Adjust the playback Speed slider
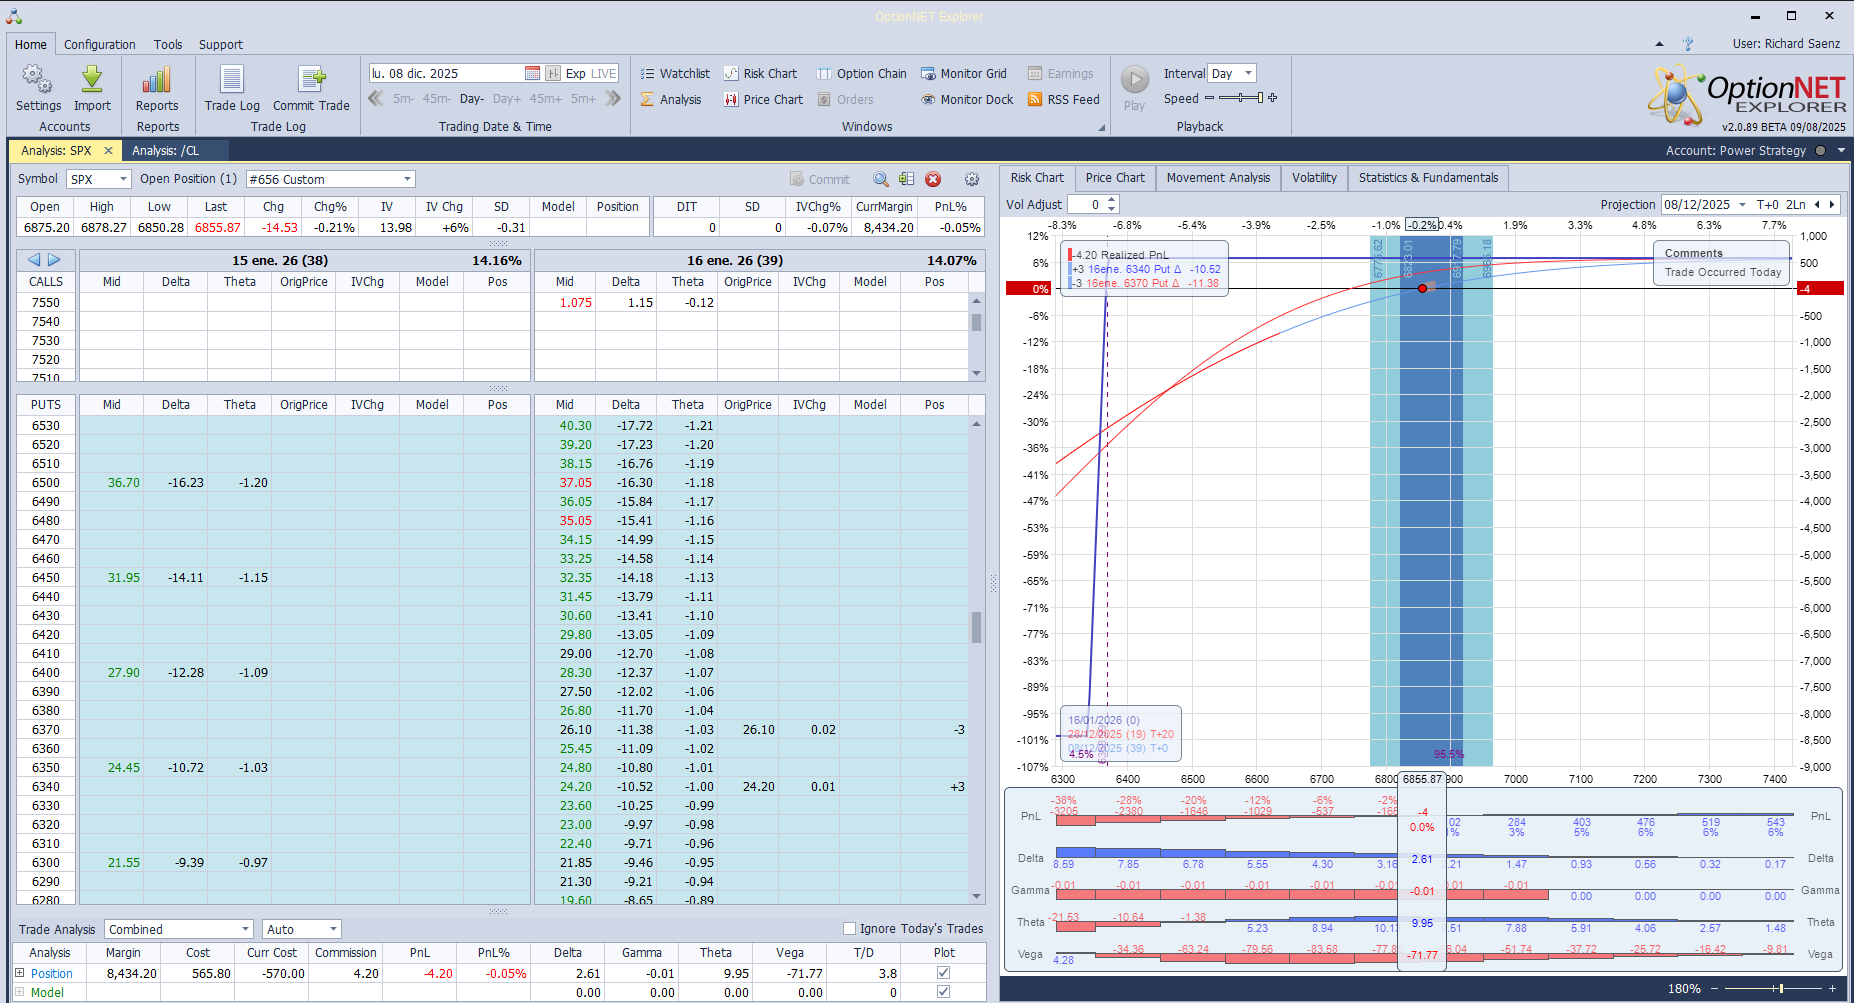1854x1003 pixels. [x=1241, y=98]
